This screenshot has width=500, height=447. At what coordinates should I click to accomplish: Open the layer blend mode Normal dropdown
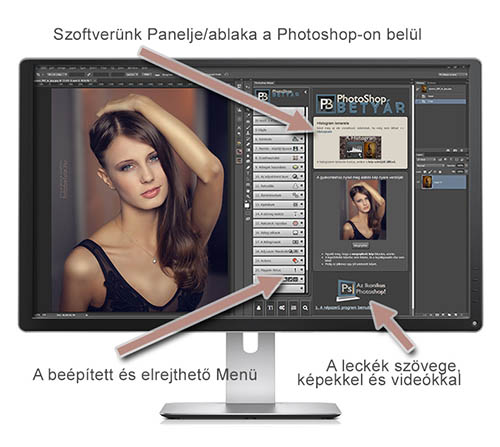431,165
